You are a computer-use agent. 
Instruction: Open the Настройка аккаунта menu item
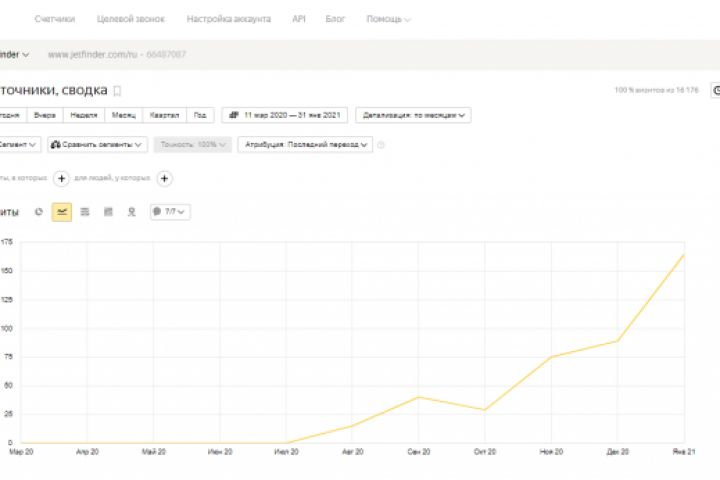point(228,19)
